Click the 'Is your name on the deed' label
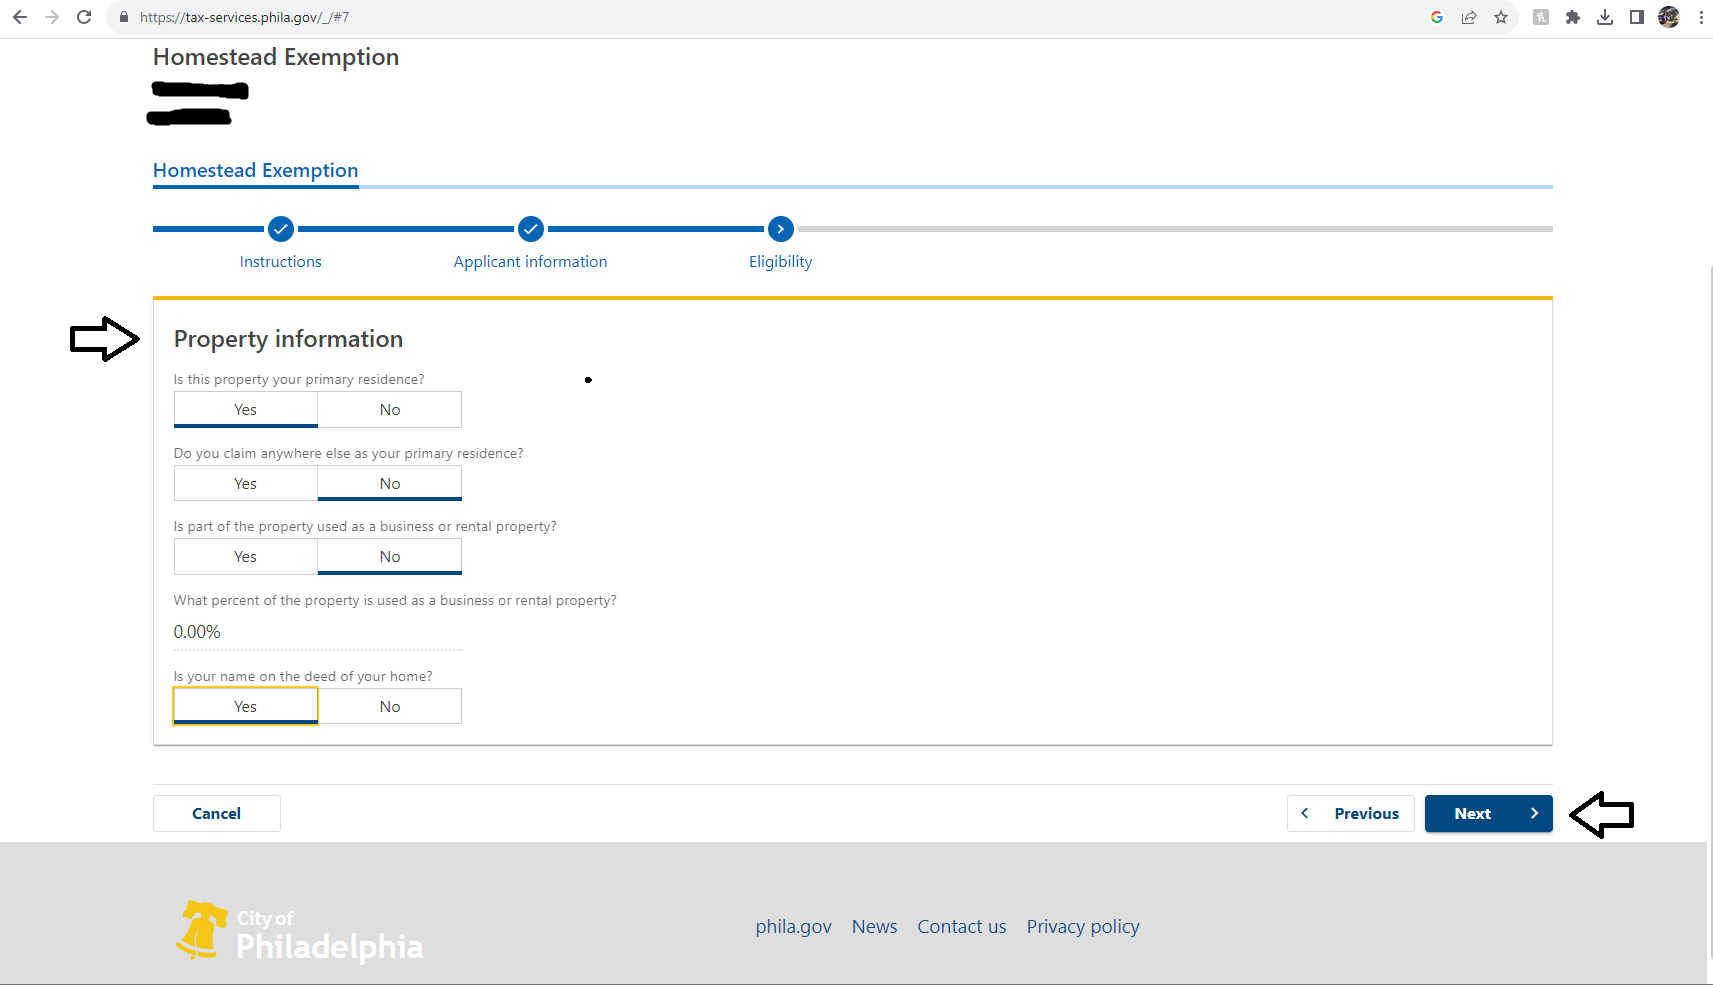 pos(303,677)
